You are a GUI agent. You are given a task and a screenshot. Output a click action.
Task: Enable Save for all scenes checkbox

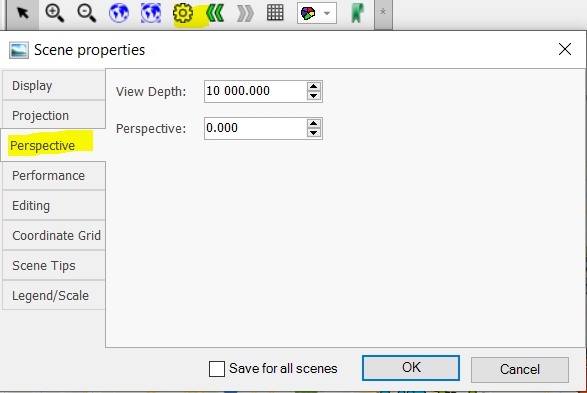(217, 369)
